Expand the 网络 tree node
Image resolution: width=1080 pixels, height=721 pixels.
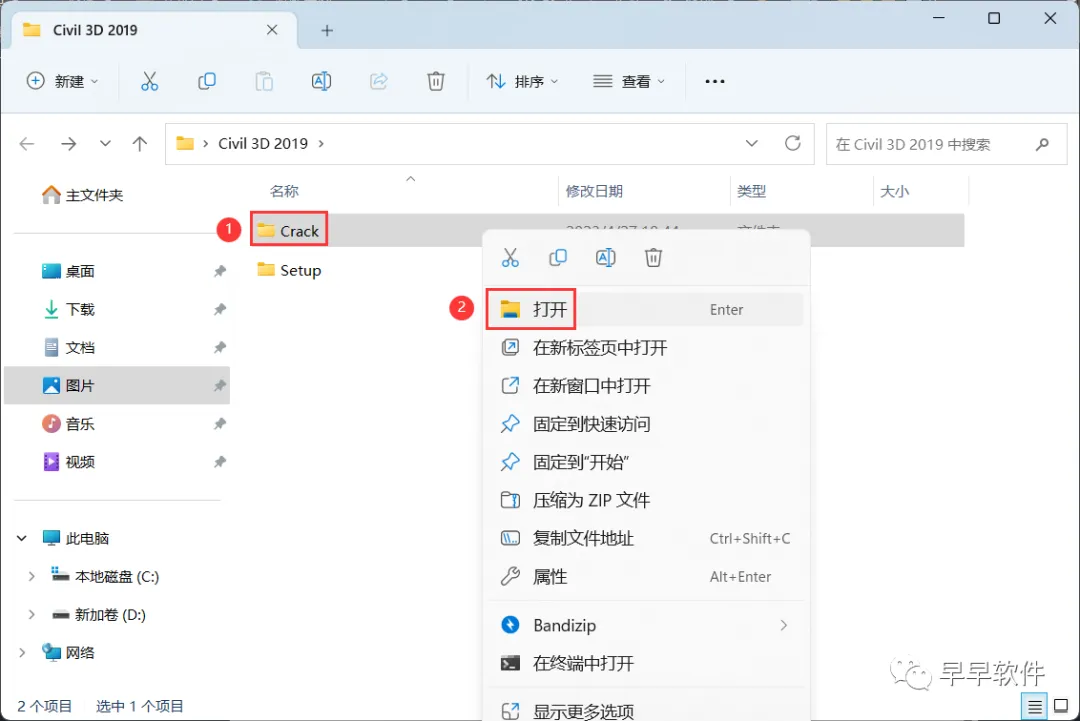click(x=22, y=652)
